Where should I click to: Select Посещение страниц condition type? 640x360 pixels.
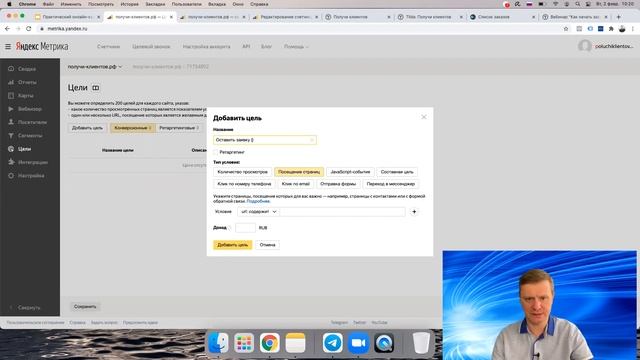pyautogui.click(x=299, y=172)
